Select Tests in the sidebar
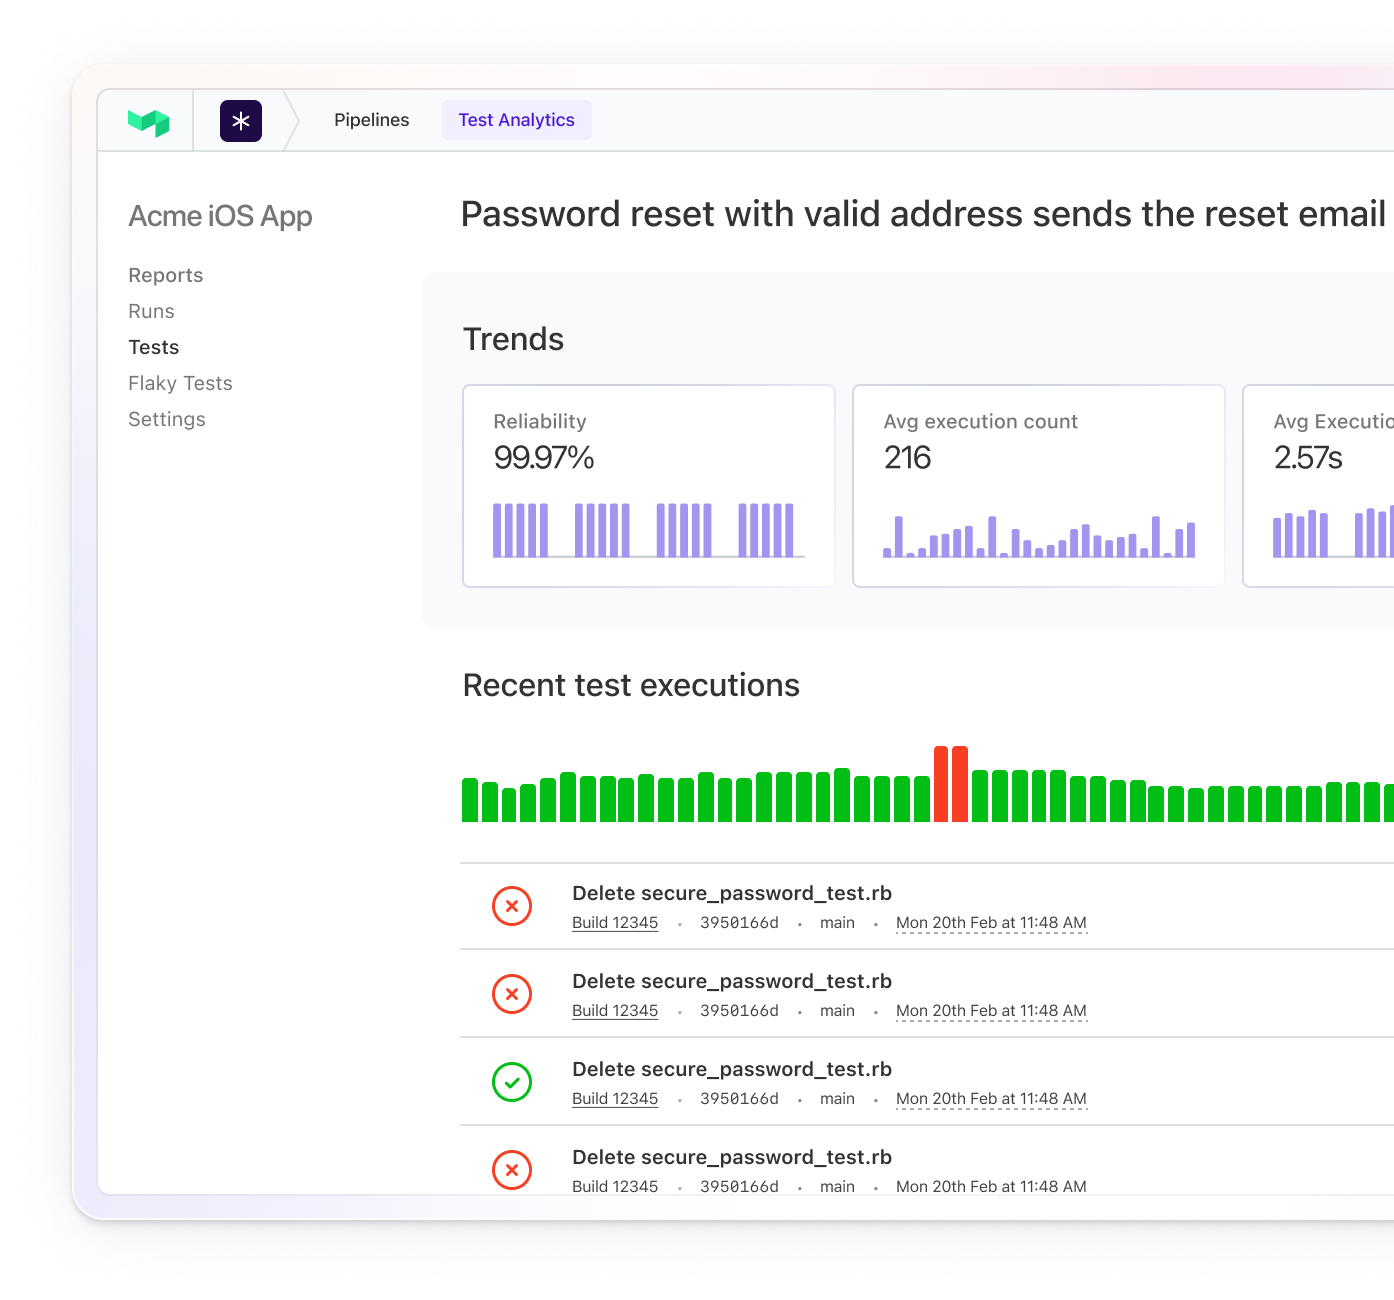 pyautogui.click(x=154, y=347)
